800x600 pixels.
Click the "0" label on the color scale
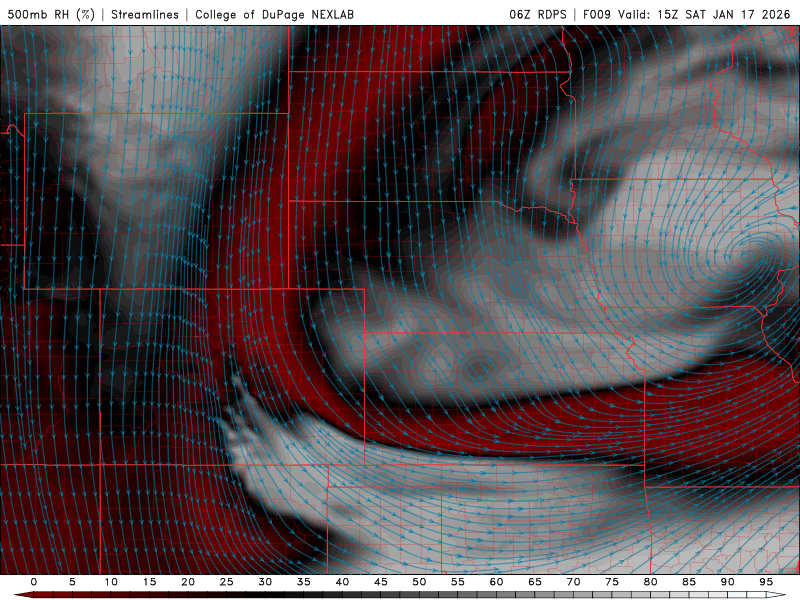34,582
